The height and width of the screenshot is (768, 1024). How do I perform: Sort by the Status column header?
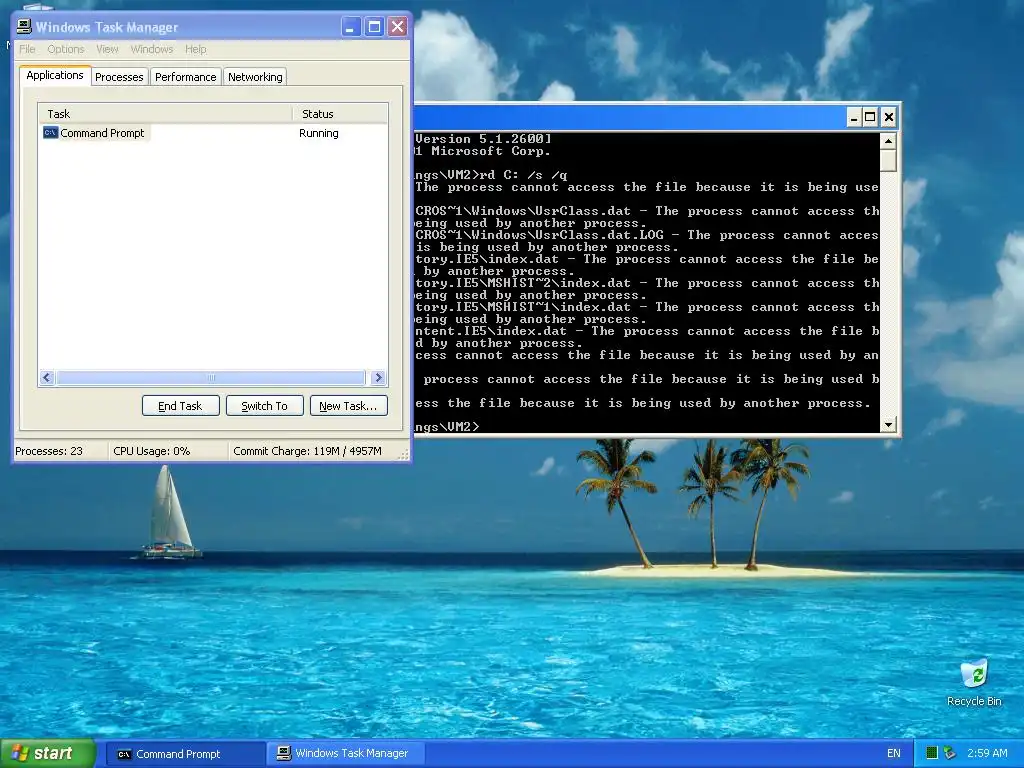click(x=339, y=114)
